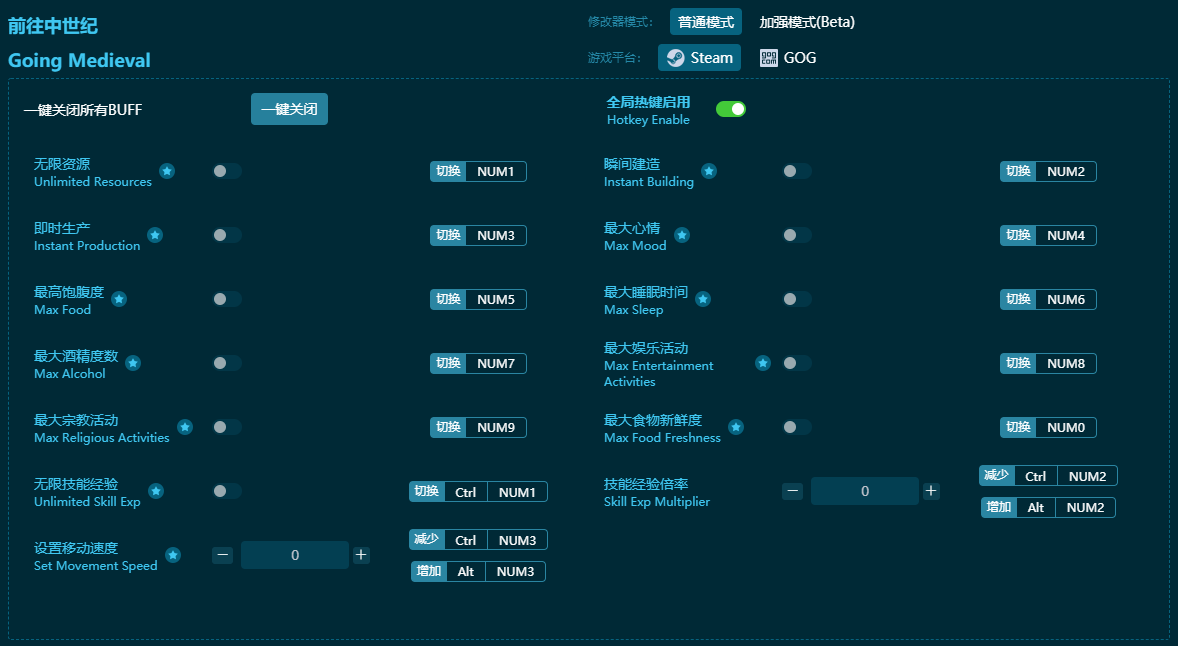Enable Max Entertainment Activities switch
Screen dimensions: 1178x646
pyautogui.click(x=796, y=363)
